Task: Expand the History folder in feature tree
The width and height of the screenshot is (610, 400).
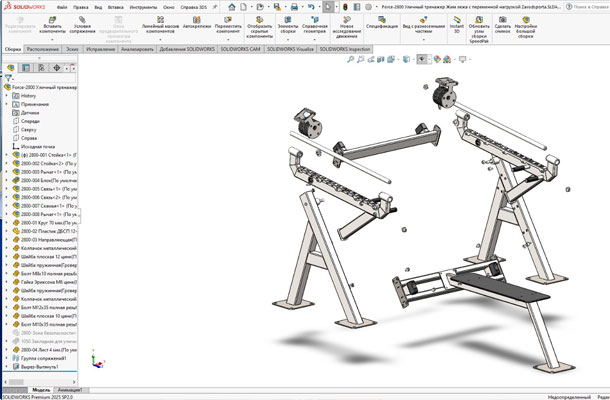Action: pyautogui.click(x=7, y=95)
